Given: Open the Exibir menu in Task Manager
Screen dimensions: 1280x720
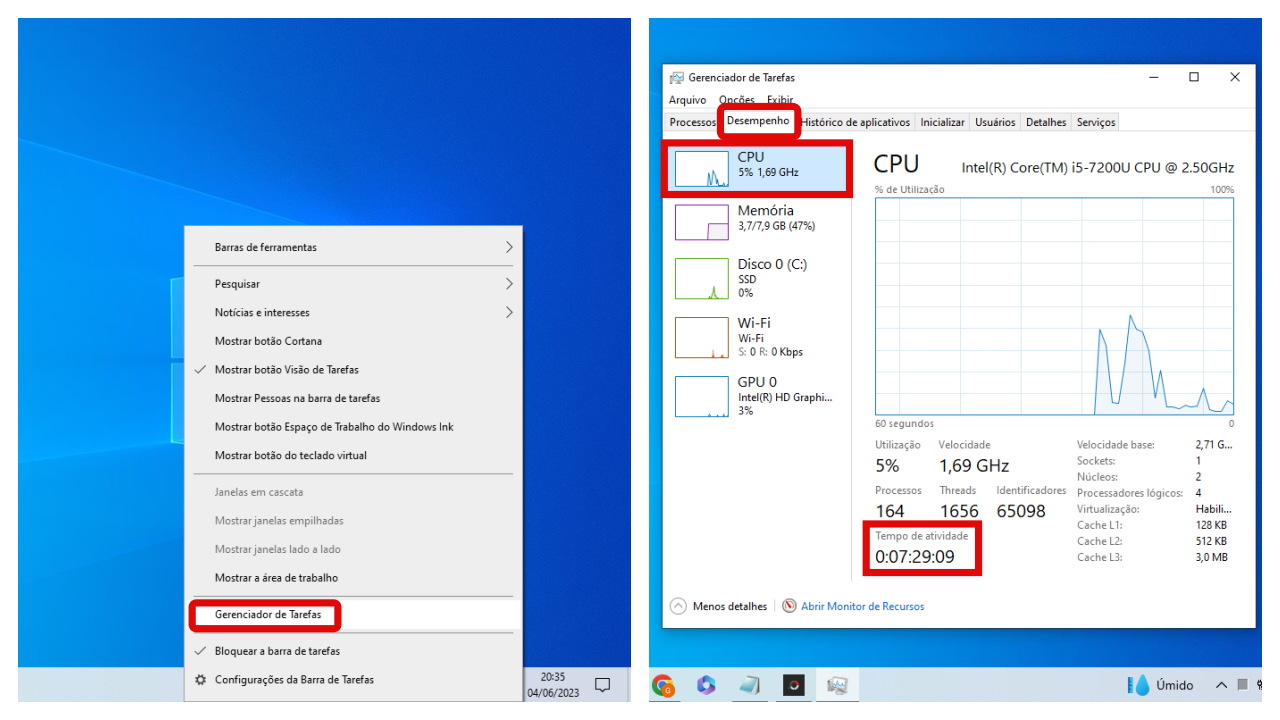Looking at the screenshot, I should [x=780, y=100].
